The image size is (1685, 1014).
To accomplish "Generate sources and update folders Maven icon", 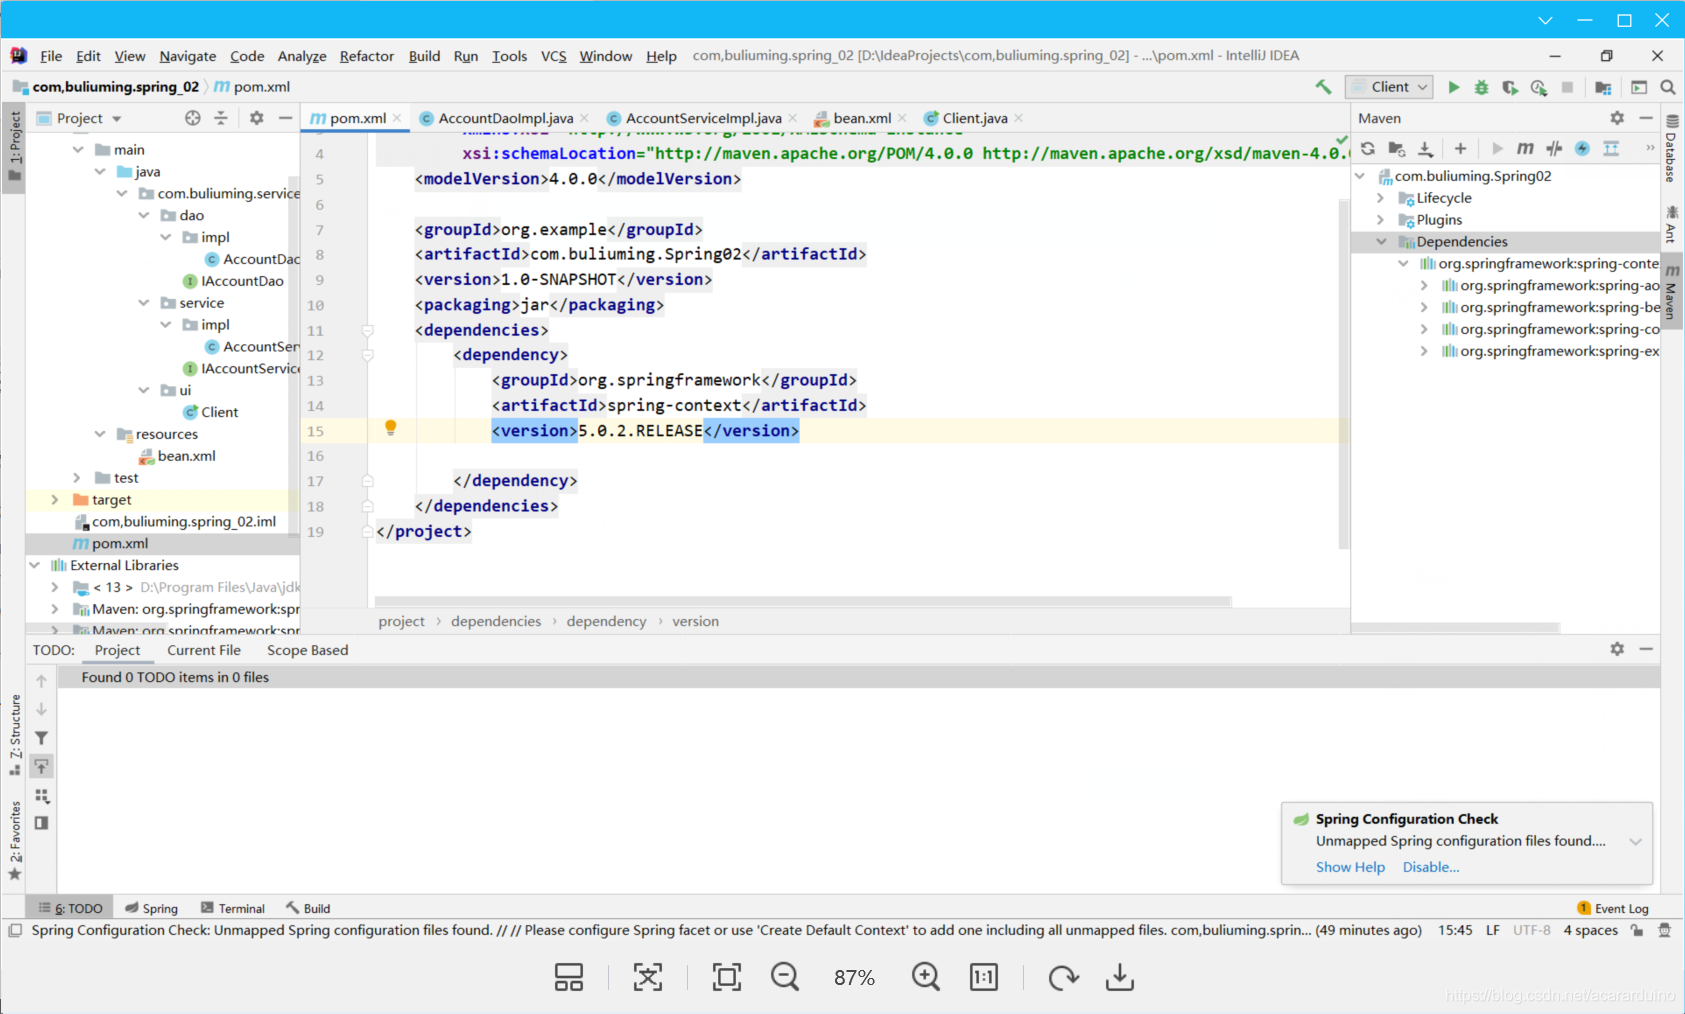I will tap(1397, 149).
